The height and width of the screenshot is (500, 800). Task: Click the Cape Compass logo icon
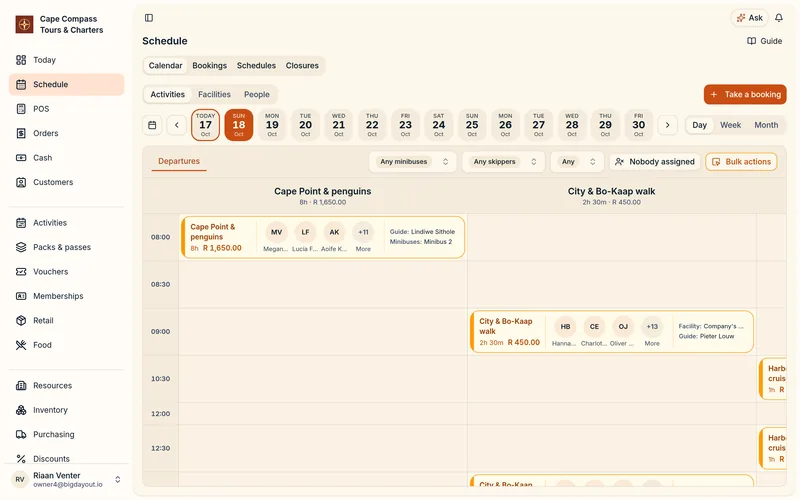(x=24, y=24)
